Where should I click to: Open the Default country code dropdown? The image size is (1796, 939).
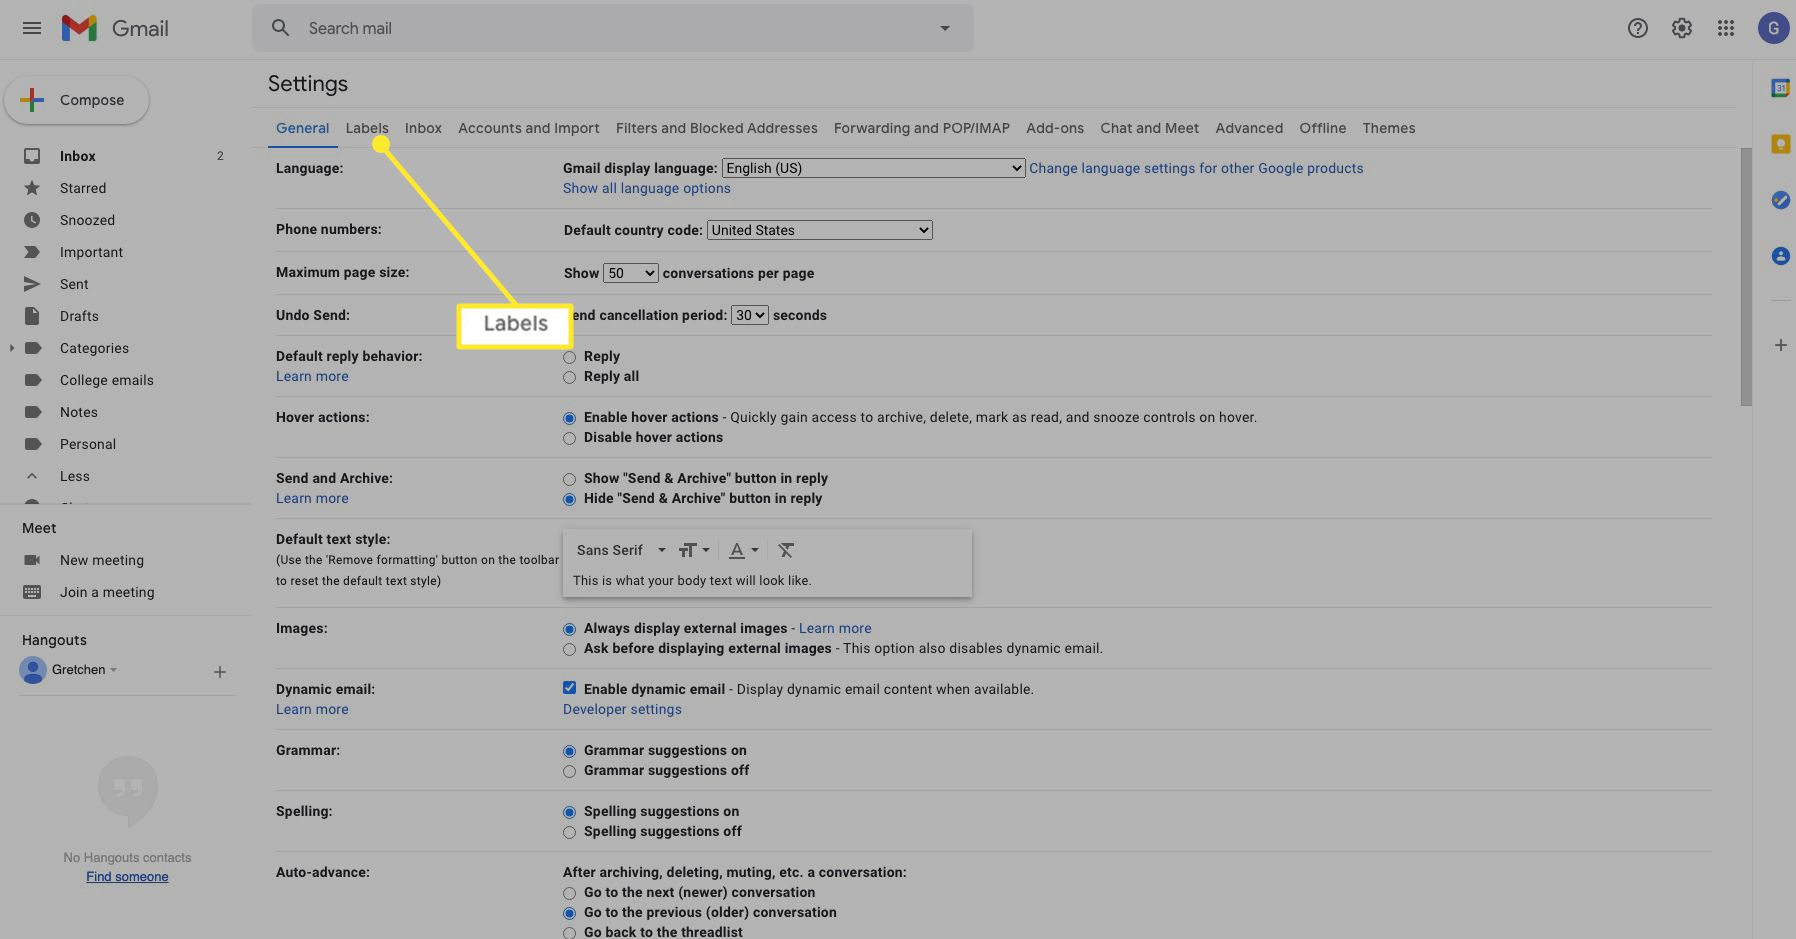click(x=820, y=230)
